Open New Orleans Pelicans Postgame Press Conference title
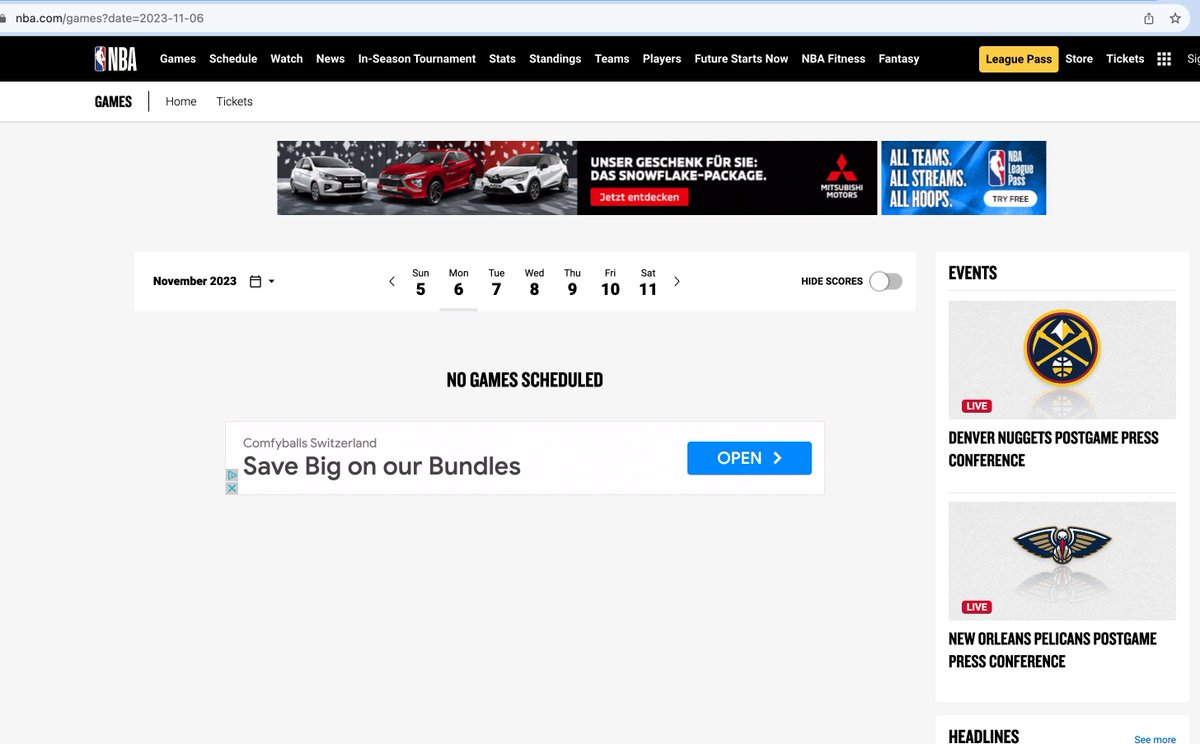This screenshot has height=744, width=1200. 1052,650
